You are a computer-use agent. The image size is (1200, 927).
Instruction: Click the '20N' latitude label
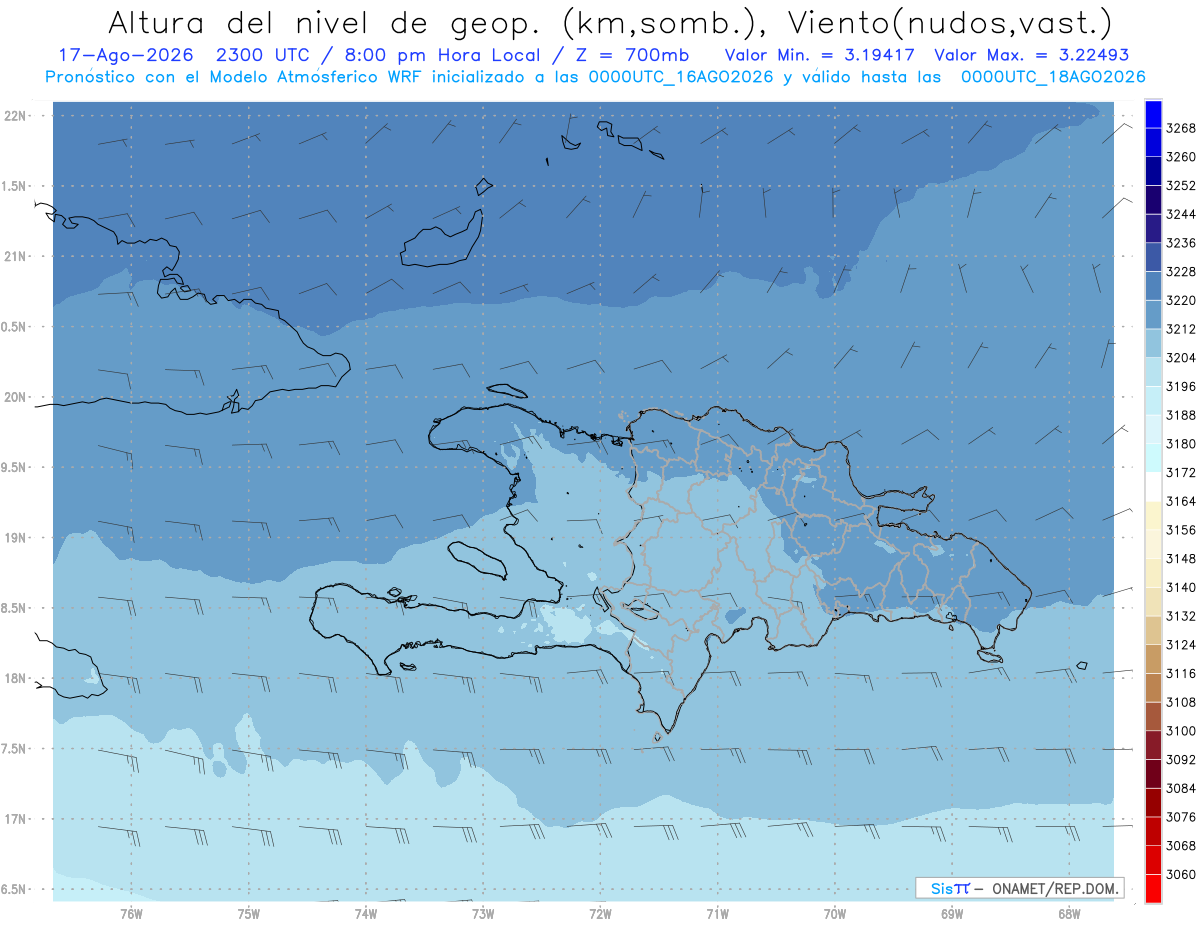pyautogui.click(x=15, y=397)
